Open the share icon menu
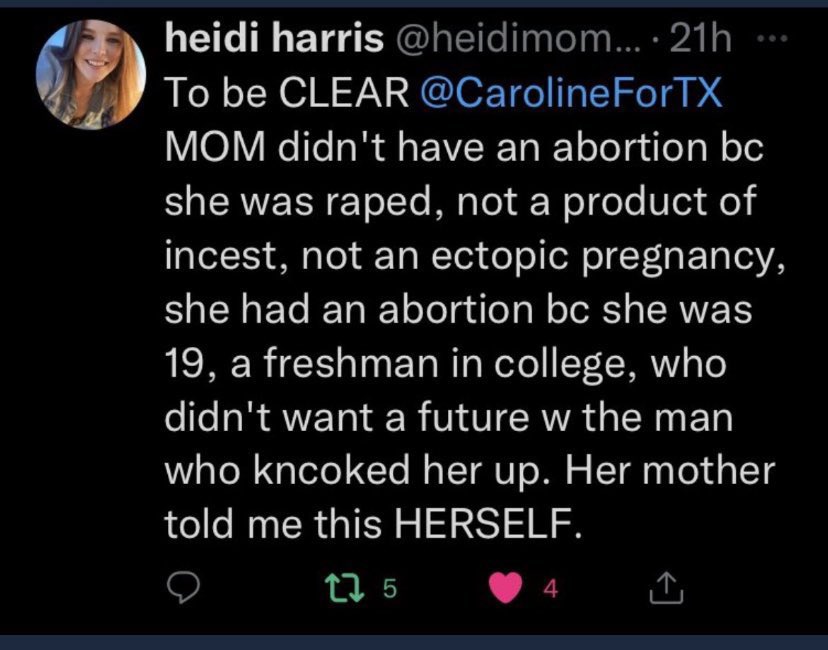This screenshot has height=650, width=828. pos(666,588)
